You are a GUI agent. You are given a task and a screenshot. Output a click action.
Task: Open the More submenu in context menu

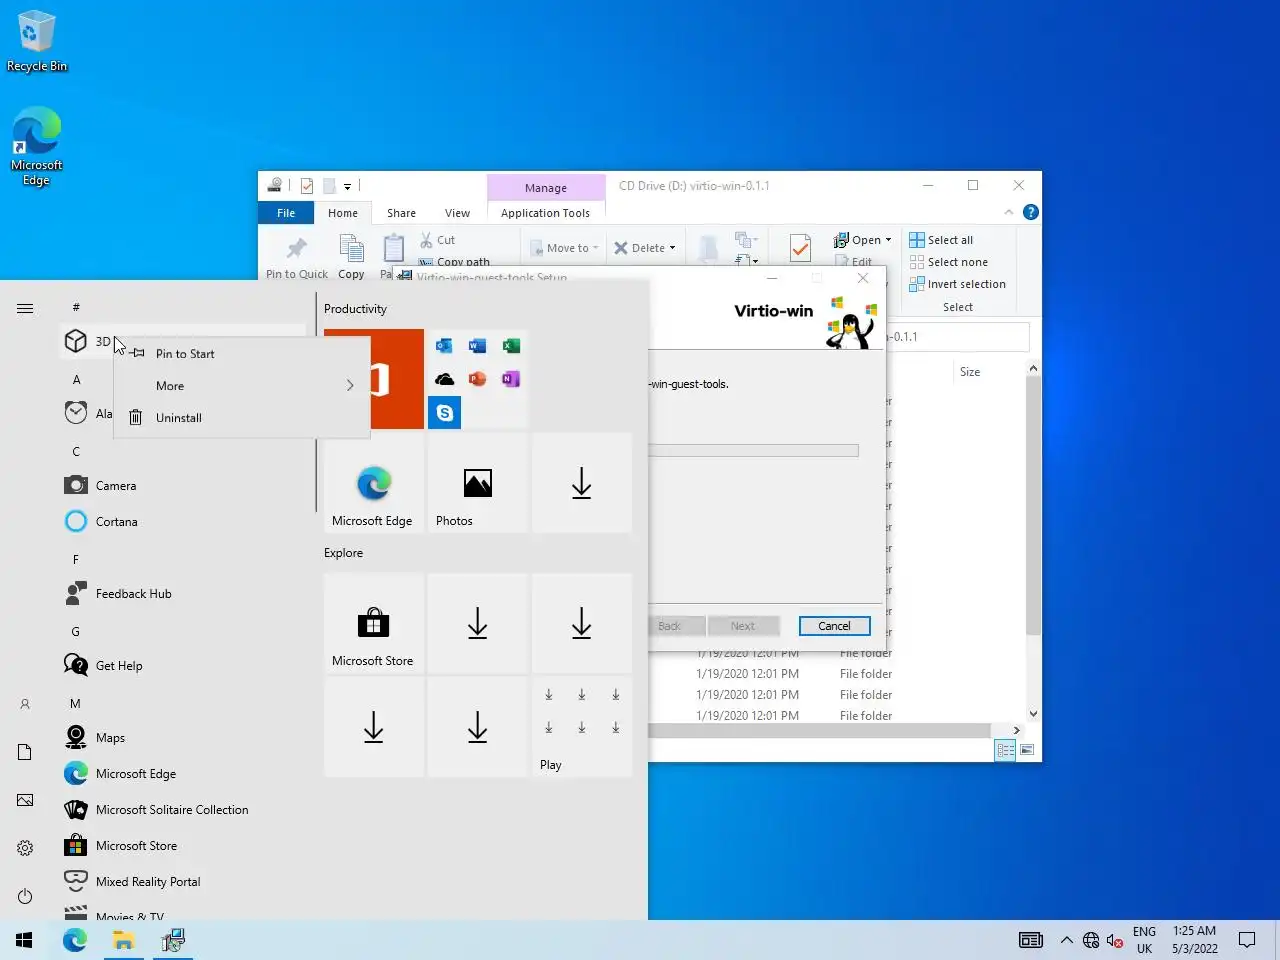pos(241,386)
